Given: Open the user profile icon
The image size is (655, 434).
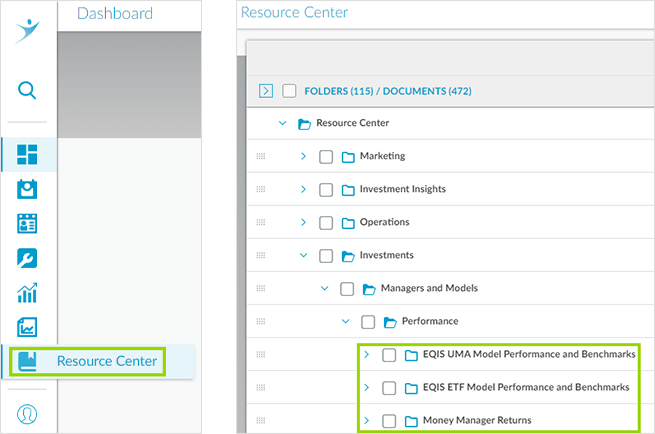Looking at the screenshot, I should 27,414.
